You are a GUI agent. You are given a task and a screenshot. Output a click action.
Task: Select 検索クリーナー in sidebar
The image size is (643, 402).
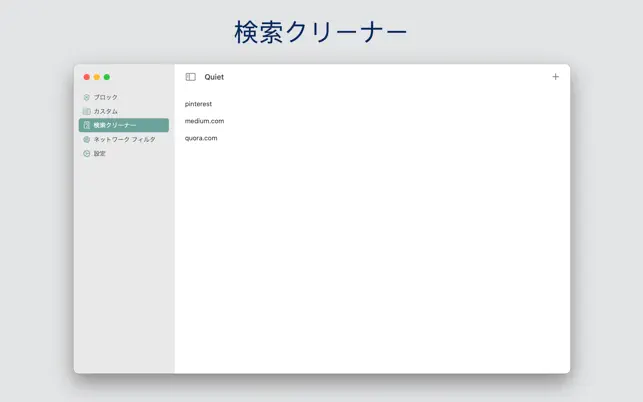[124, 125]
